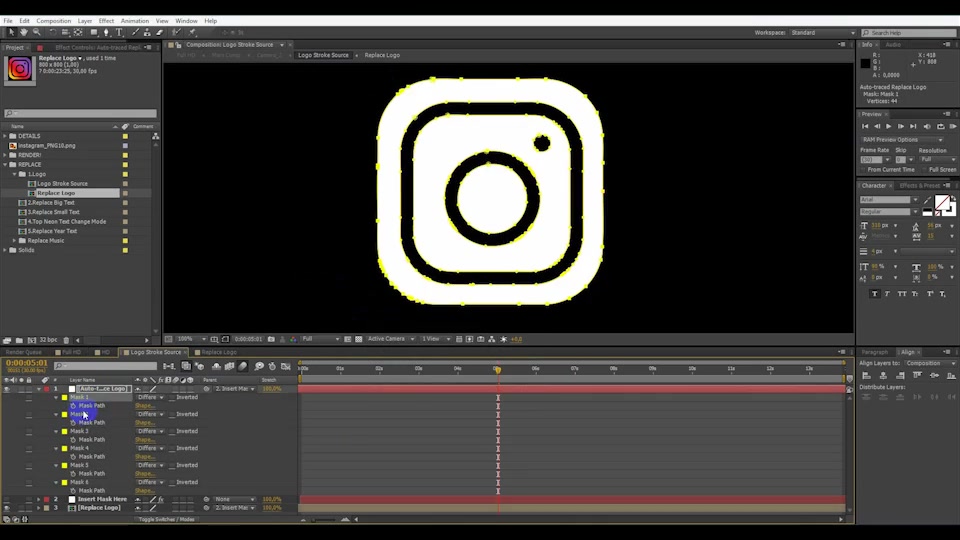
Task: Select the Brush tool
Action: pyautogui.click(x=135, y=32)
